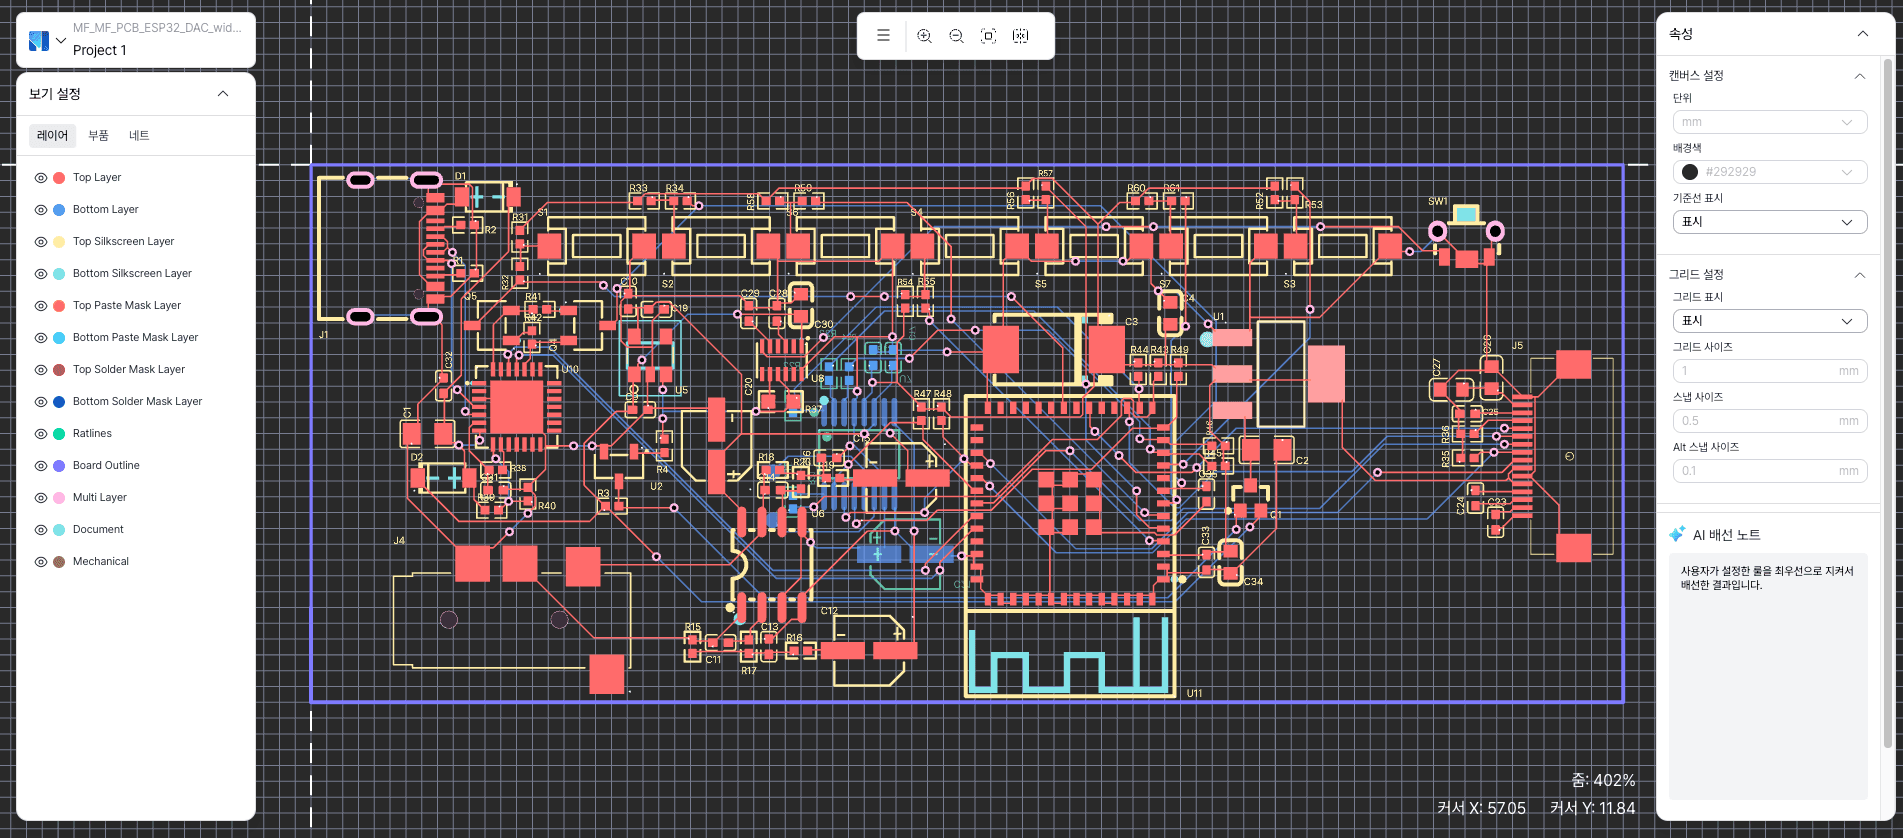
Task: Click the AI 배선 노트 text box
Action: point(1768,676)
